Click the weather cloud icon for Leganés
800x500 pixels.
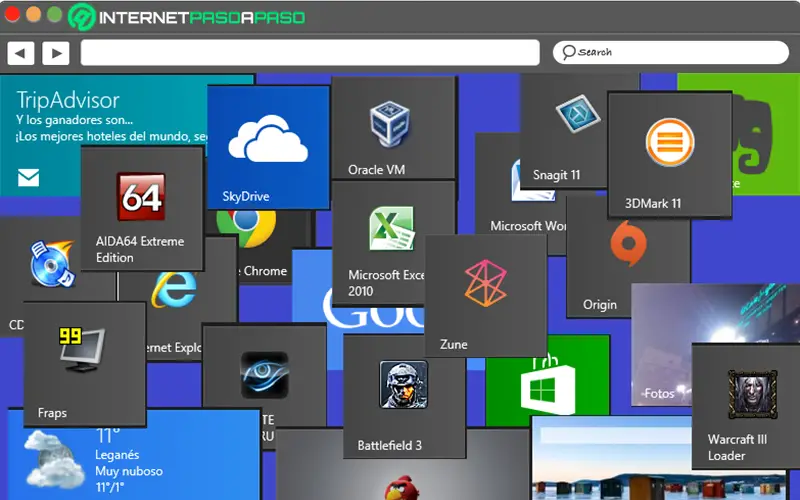tap(54, 459)
